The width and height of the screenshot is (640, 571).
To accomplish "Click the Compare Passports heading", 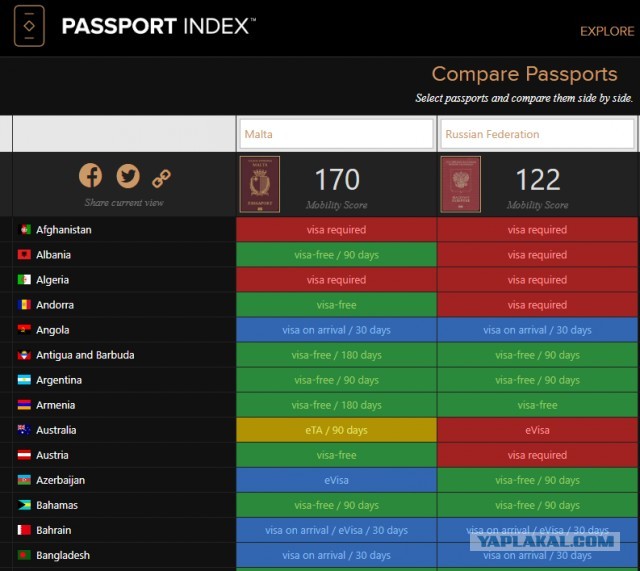I will [524, 74].
